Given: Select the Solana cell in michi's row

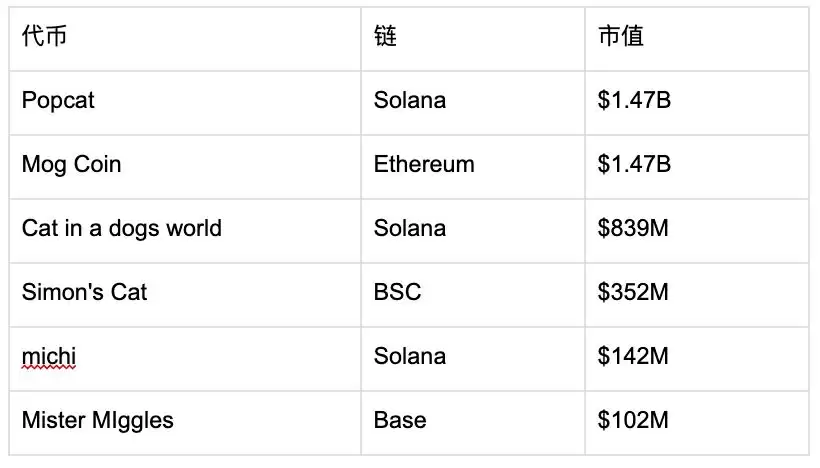Looking at the screenshot, I should [x=410, y=357].
